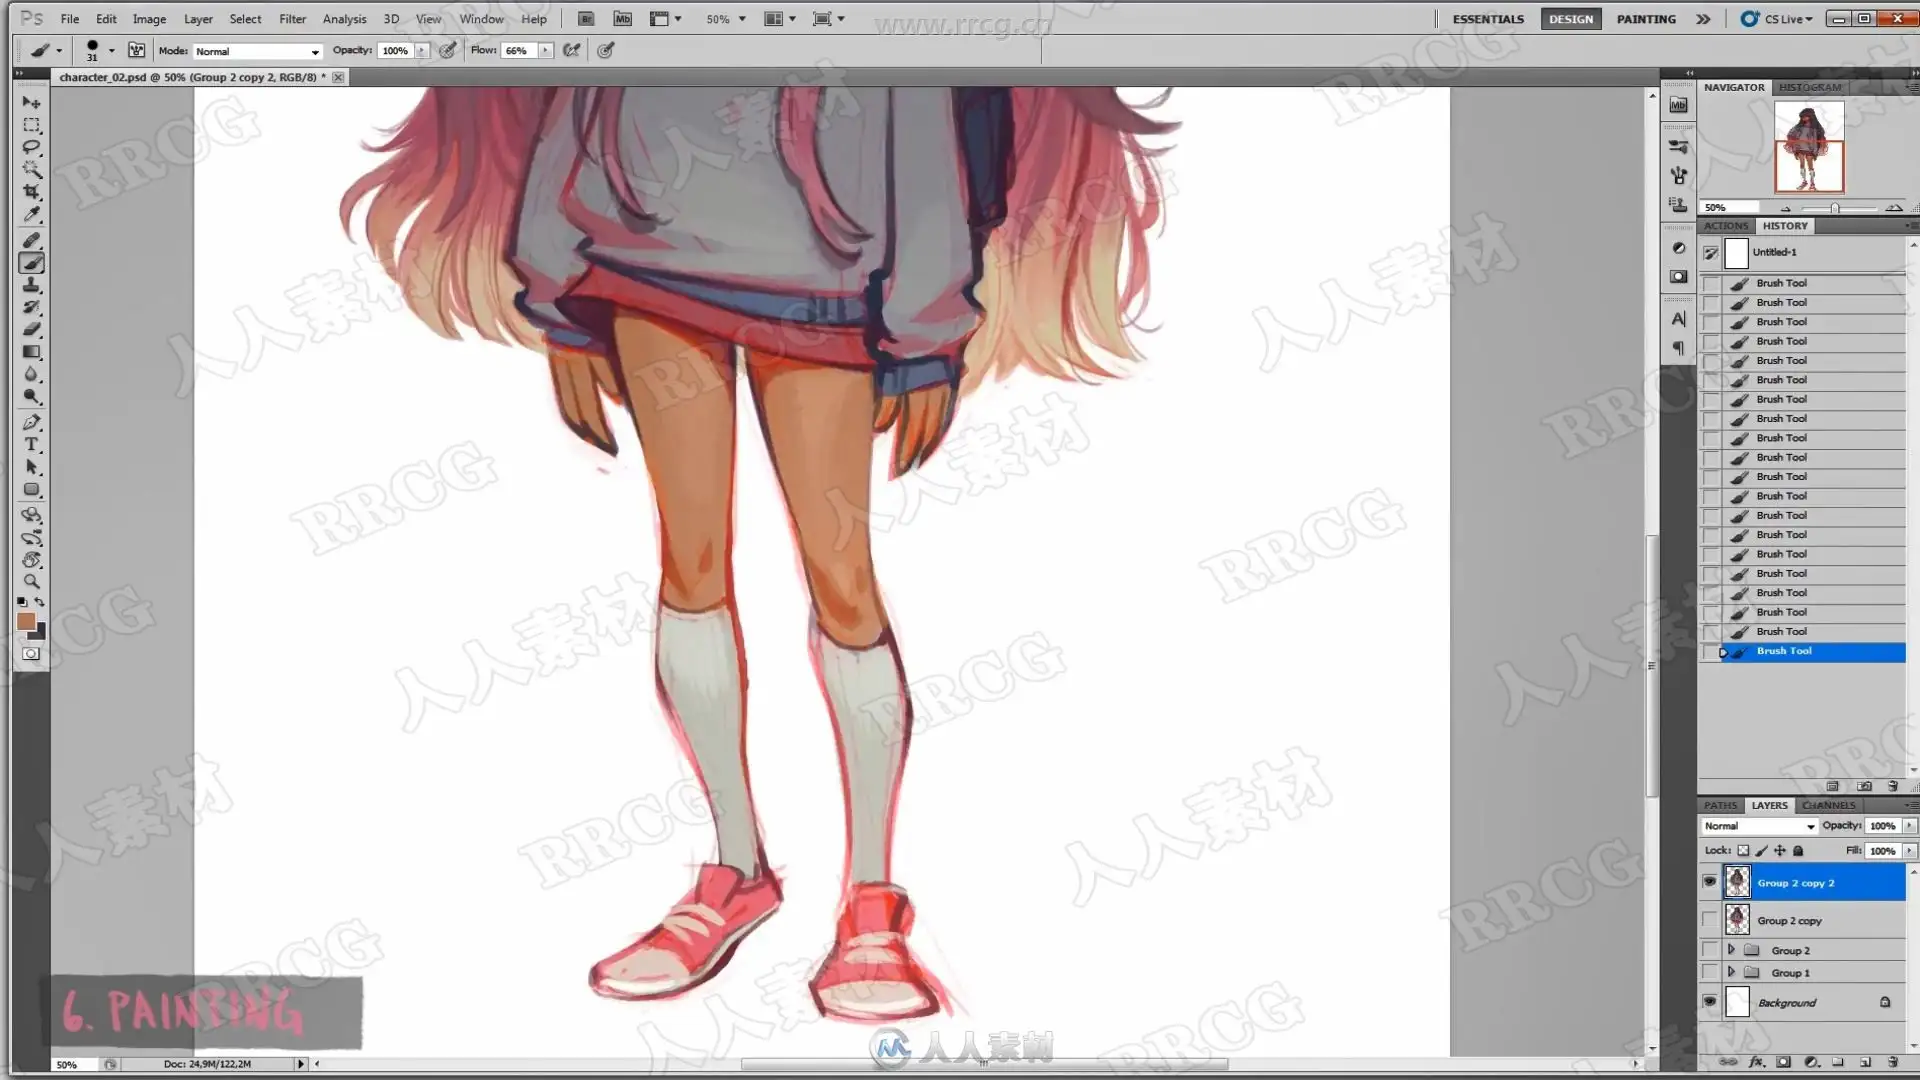The height and width of the screenshot is (1080, 1920).
Task: Show the Group 2 copy layer
Action: (1709, 920)
